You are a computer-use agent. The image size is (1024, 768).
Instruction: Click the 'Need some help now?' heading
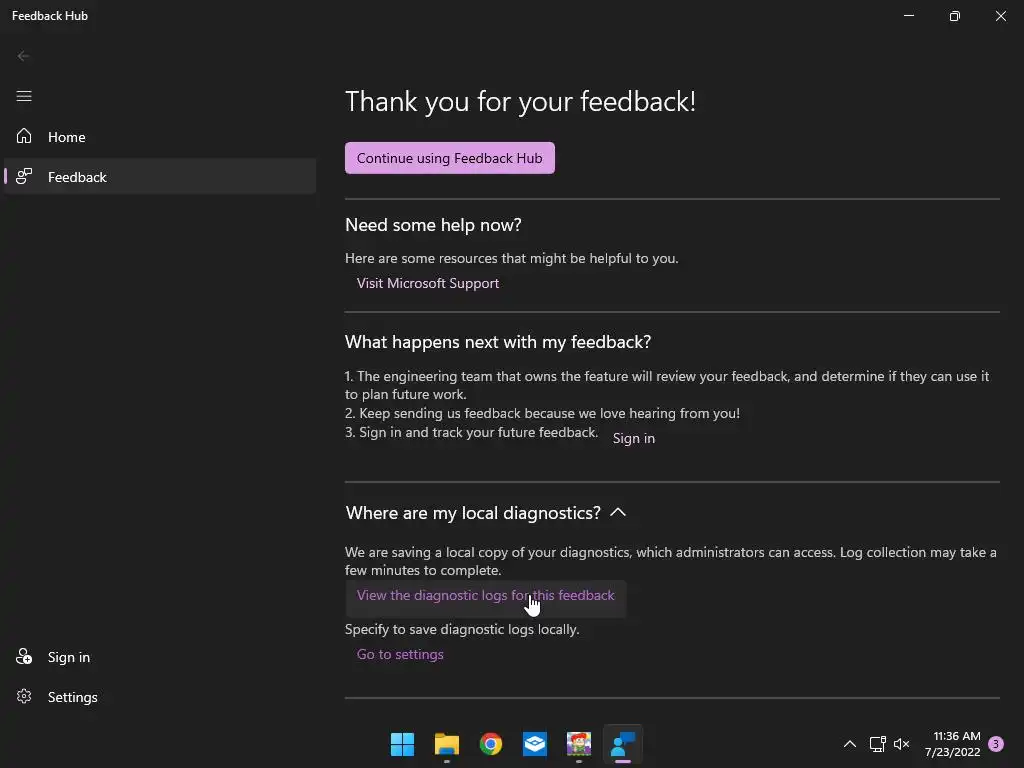[433, 225]
